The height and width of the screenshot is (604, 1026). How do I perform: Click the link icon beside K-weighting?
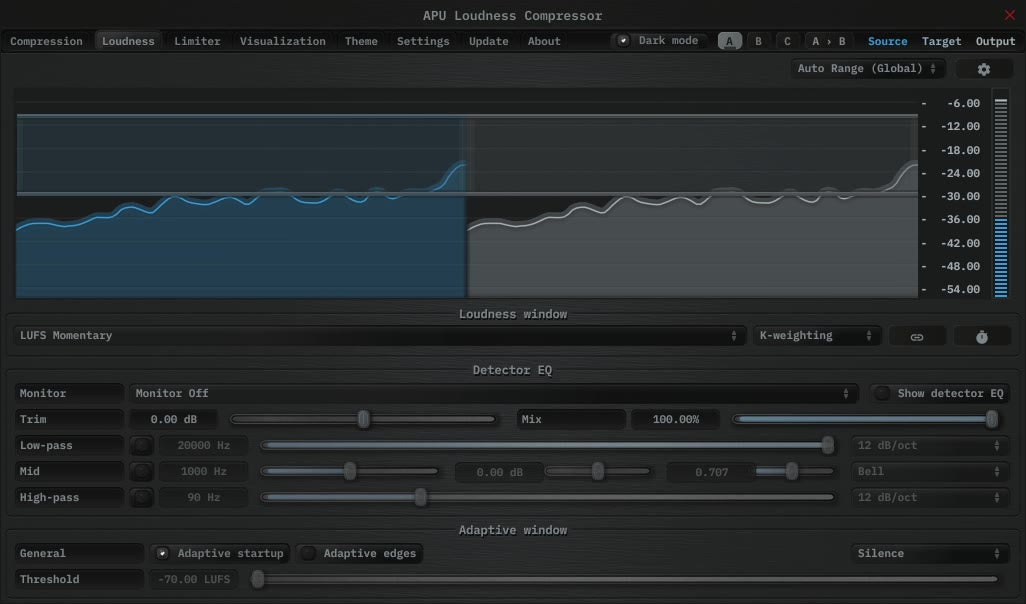pos(917,336)
